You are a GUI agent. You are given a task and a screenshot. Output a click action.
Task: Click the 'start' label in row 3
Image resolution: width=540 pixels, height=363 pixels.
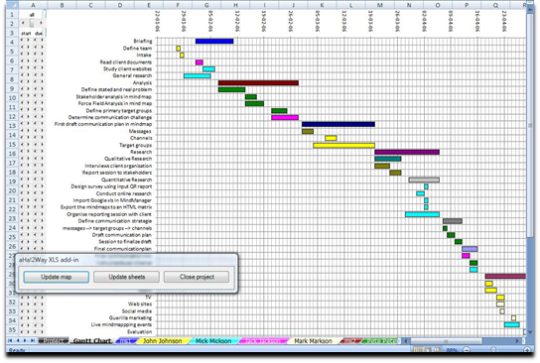[26, 33]
